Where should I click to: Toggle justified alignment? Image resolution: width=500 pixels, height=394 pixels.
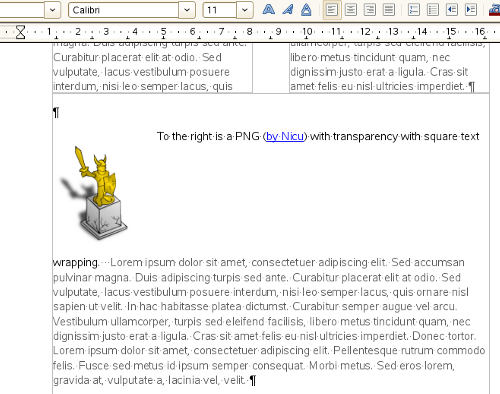(389, 10)
